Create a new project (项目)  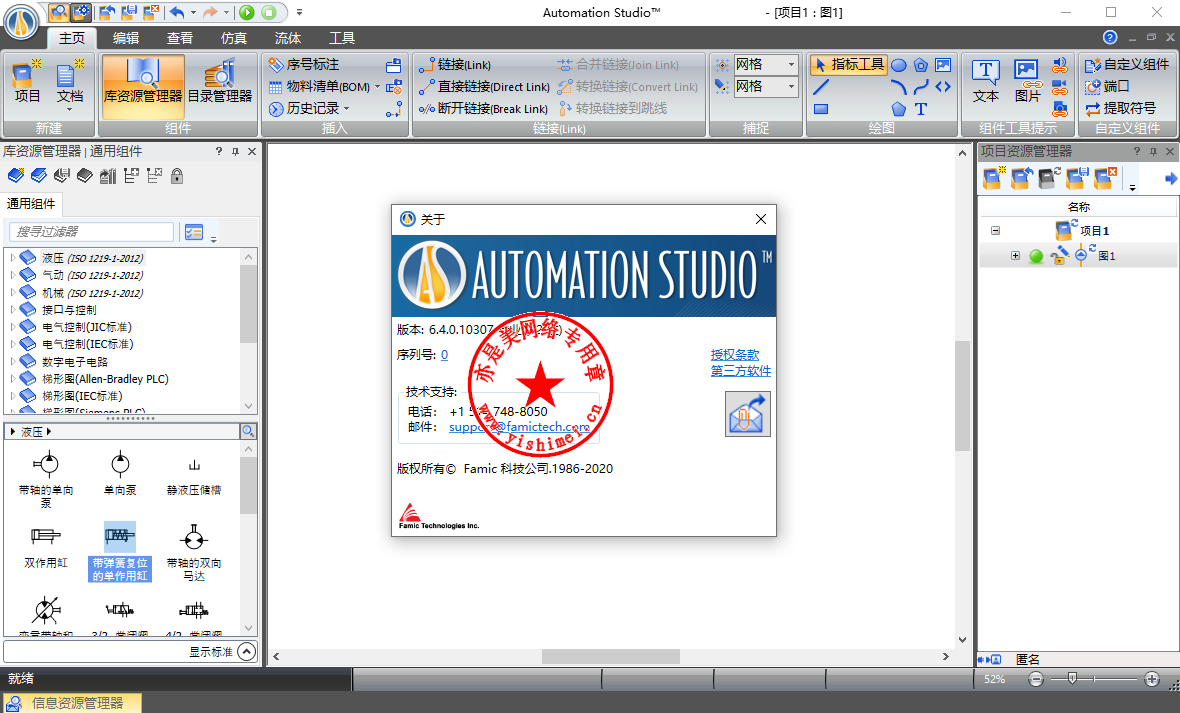click(x=27, y=84)
